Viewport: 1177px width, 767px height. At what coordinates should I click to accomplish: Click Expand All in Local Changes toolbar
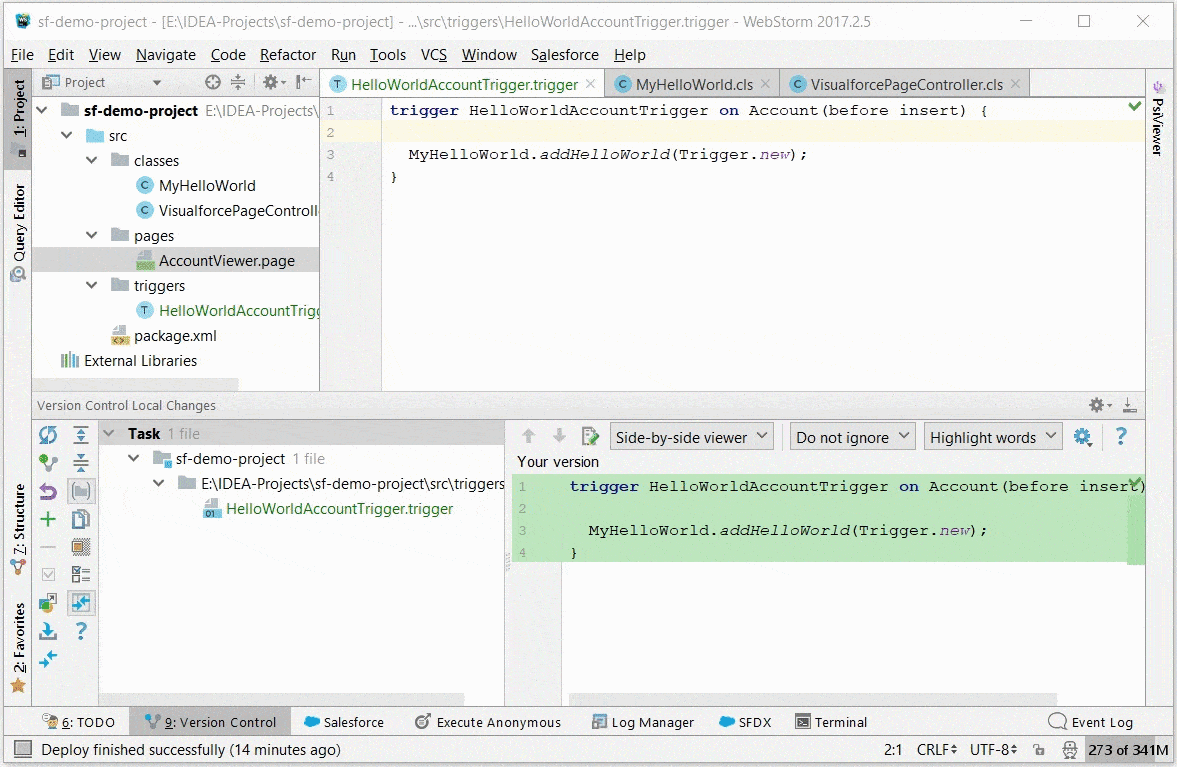click(81, 435)
